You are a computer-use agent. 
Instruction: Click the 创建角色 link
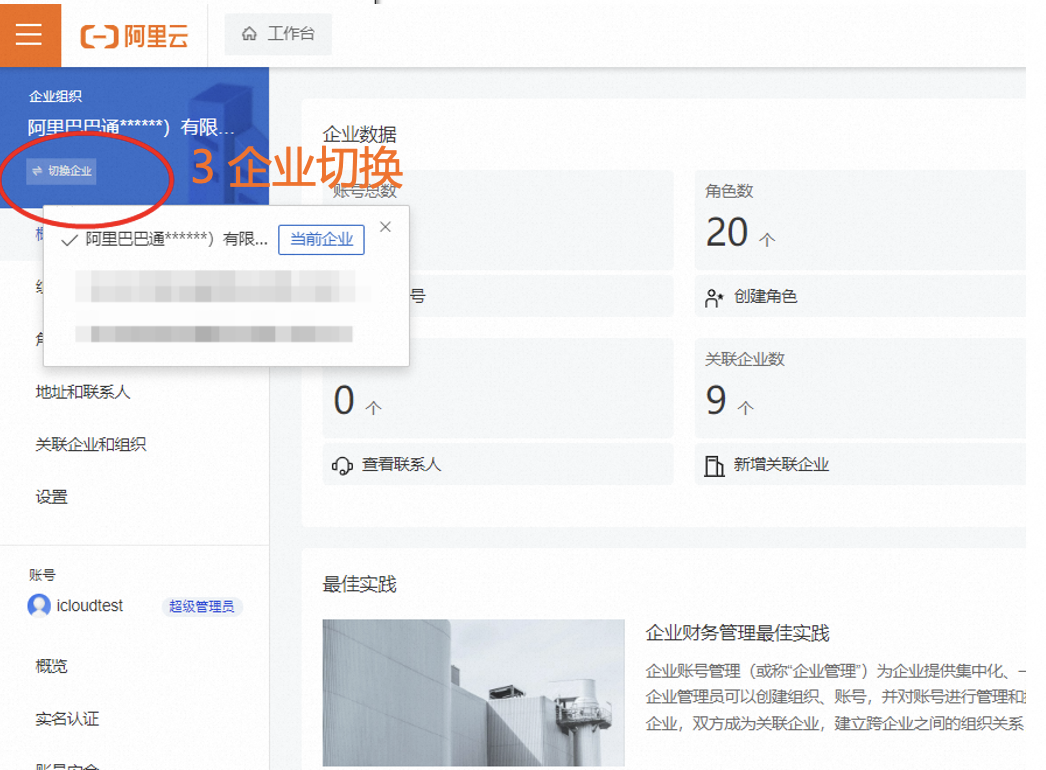pyautogui.click(x=765, y=296)
